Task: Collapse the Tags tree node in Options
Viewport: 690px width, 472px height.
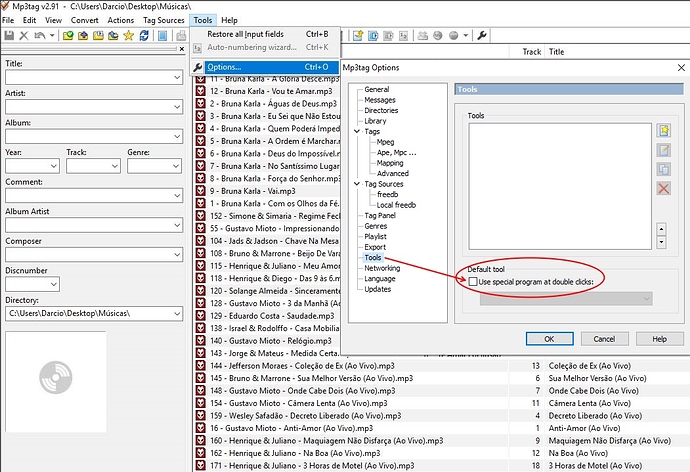Action: [357, 131]
